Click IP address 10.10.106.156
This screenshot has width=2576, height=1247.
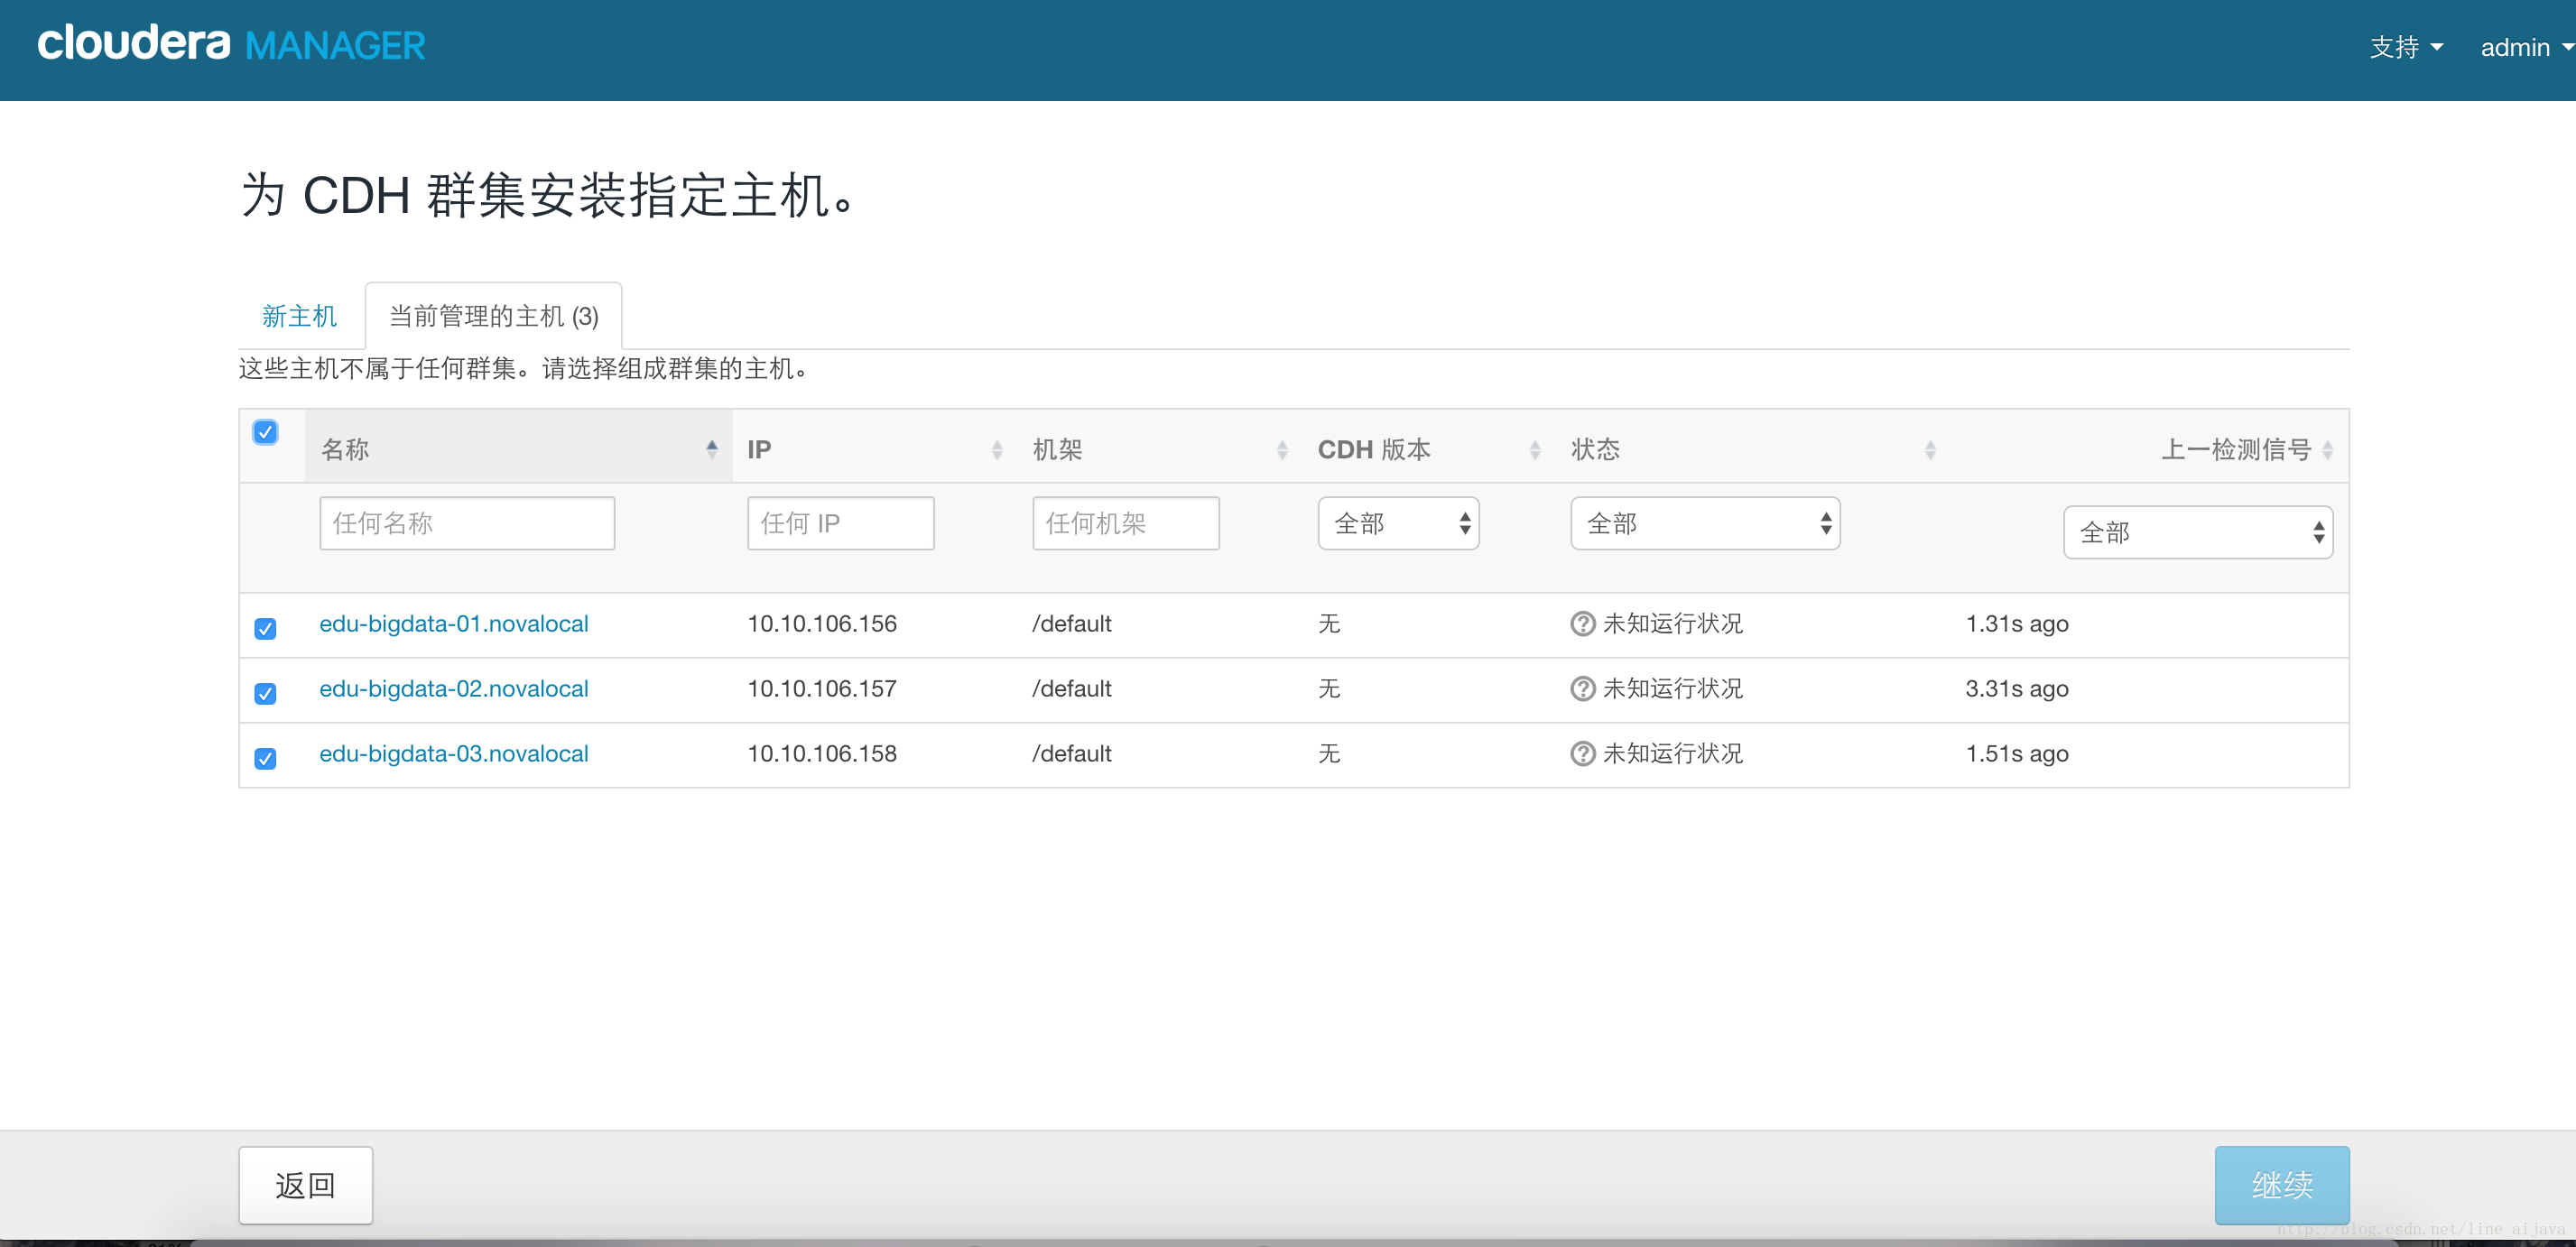click(822, 624)
